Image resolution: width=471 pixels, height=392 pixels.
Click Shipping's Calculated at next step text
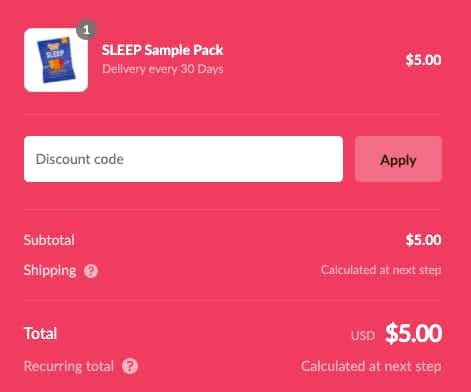[381, 270]
